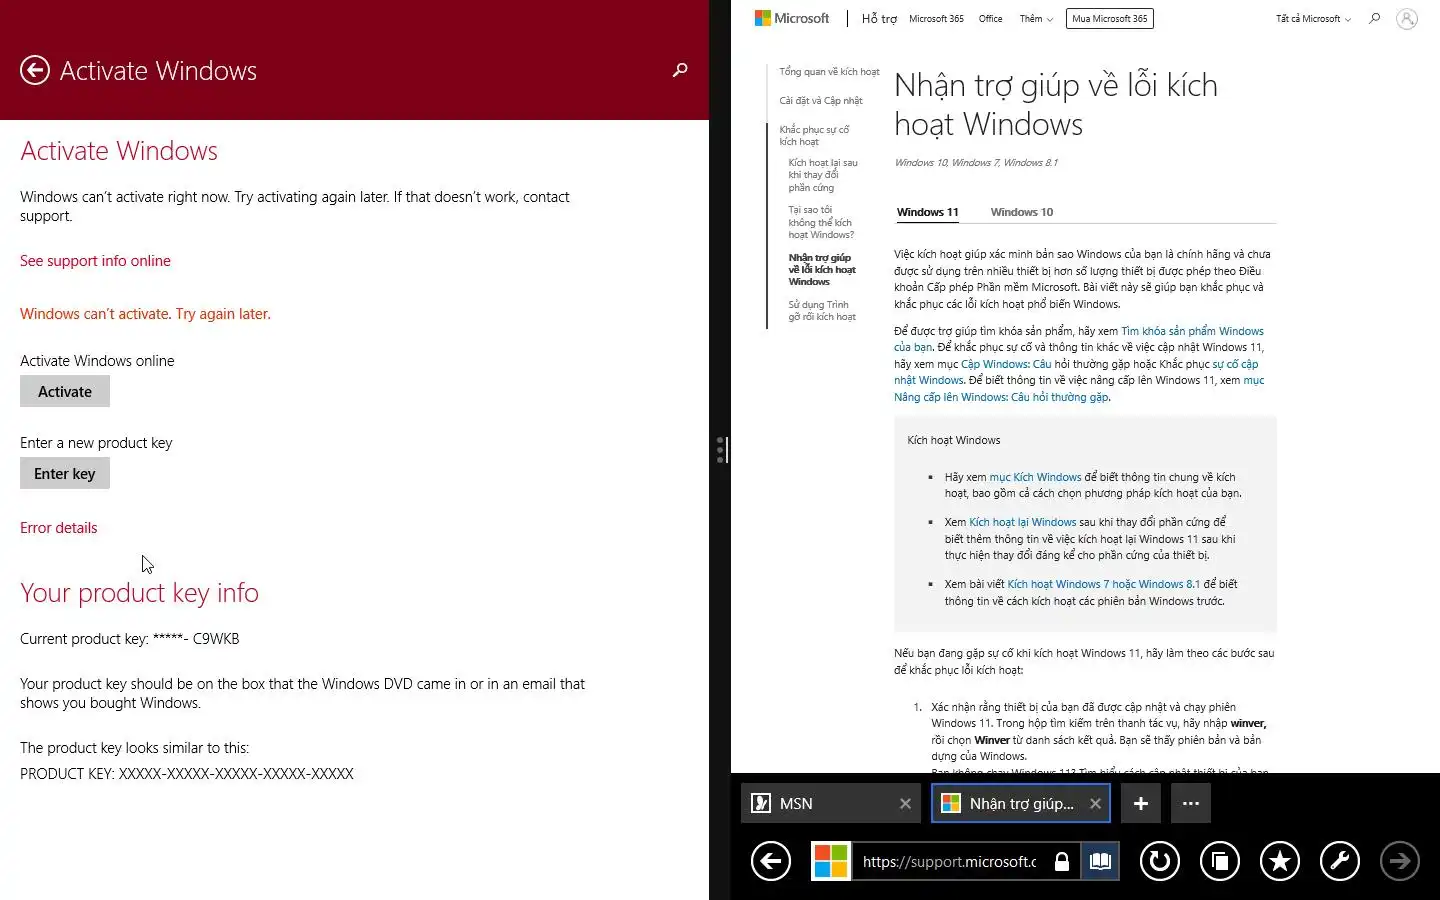Screen dimensions: 1440x900
Task: Click 'PRODUCT KEY: XXXXX-XXXXX' sample text
Action: tap(187, 774)
